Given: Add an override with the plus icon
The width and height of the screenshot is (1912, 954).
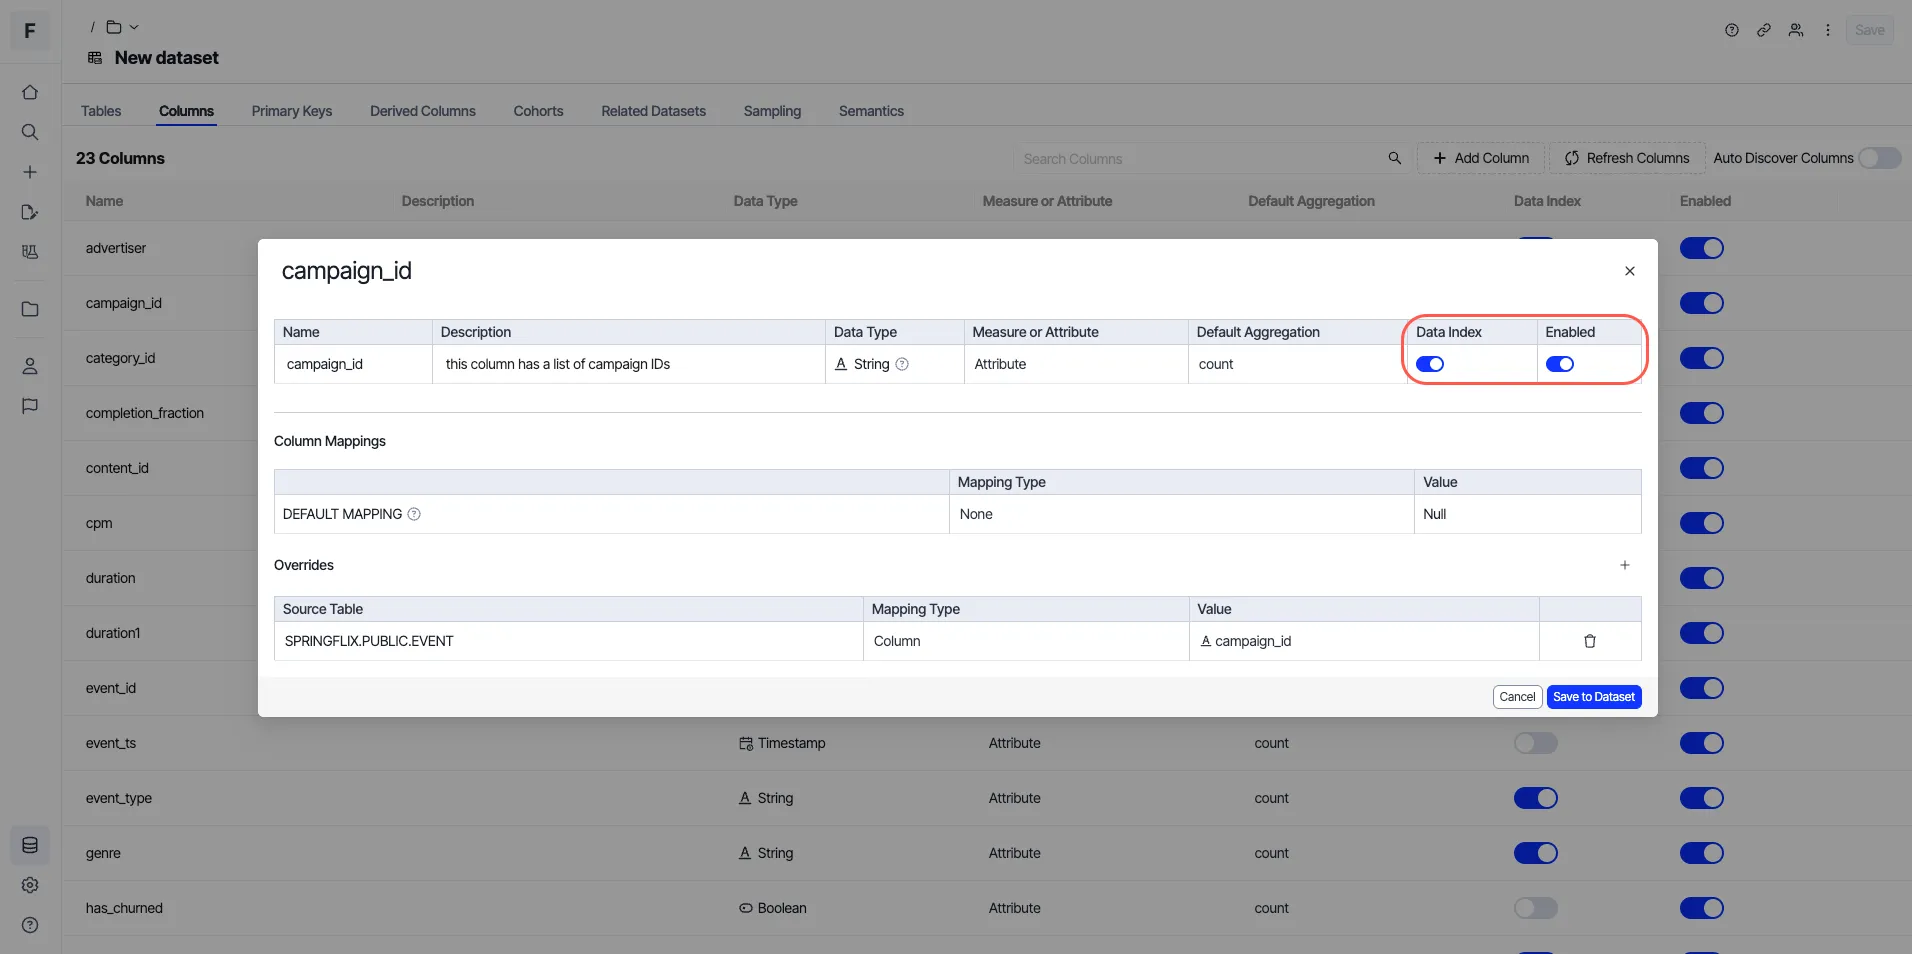Looking at the screenshot, I should point(1625,565).
